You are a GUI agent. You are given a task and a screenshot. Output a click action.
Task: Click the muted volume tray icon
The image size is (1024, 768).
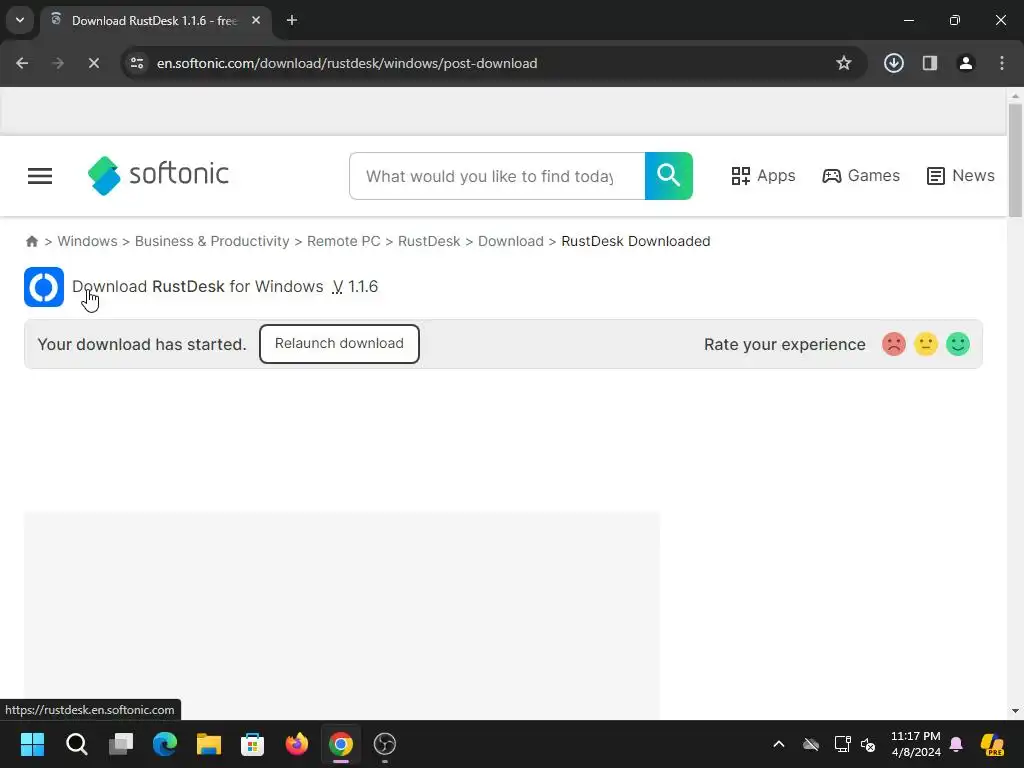(868, 744)
